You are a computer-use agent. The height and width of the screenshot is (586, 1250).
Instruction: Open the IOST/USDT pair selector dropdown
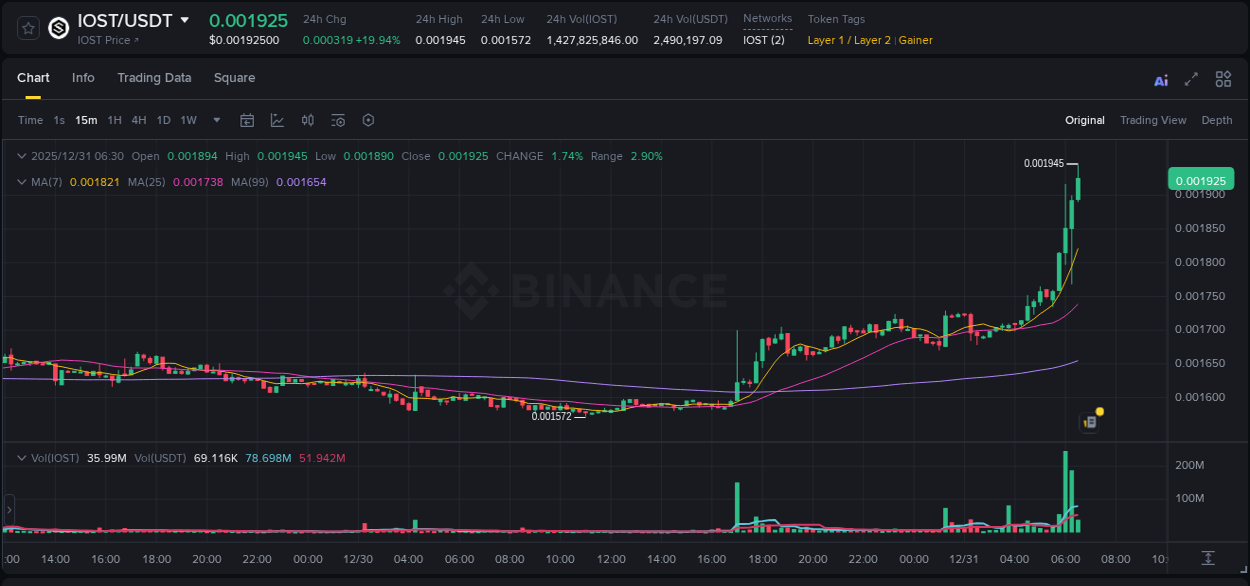(x=185, y=19)
